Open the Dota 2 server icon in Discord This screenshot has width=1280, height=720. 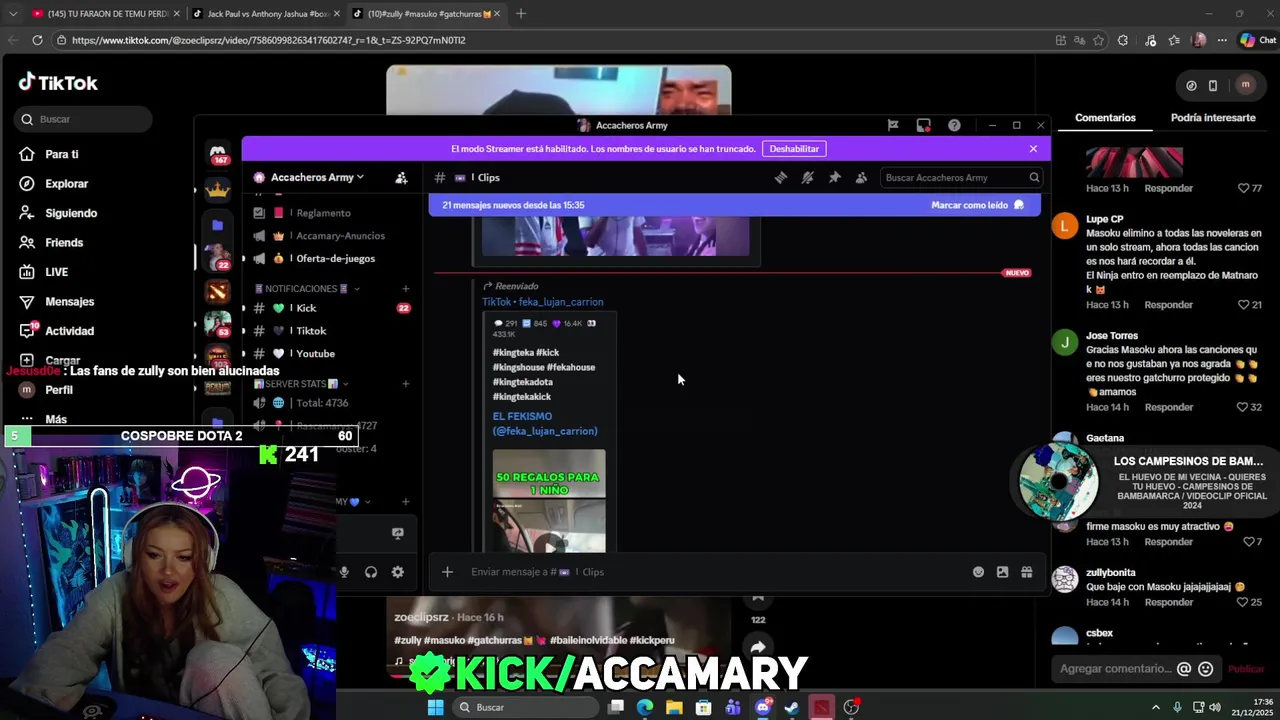coord(218,291)
